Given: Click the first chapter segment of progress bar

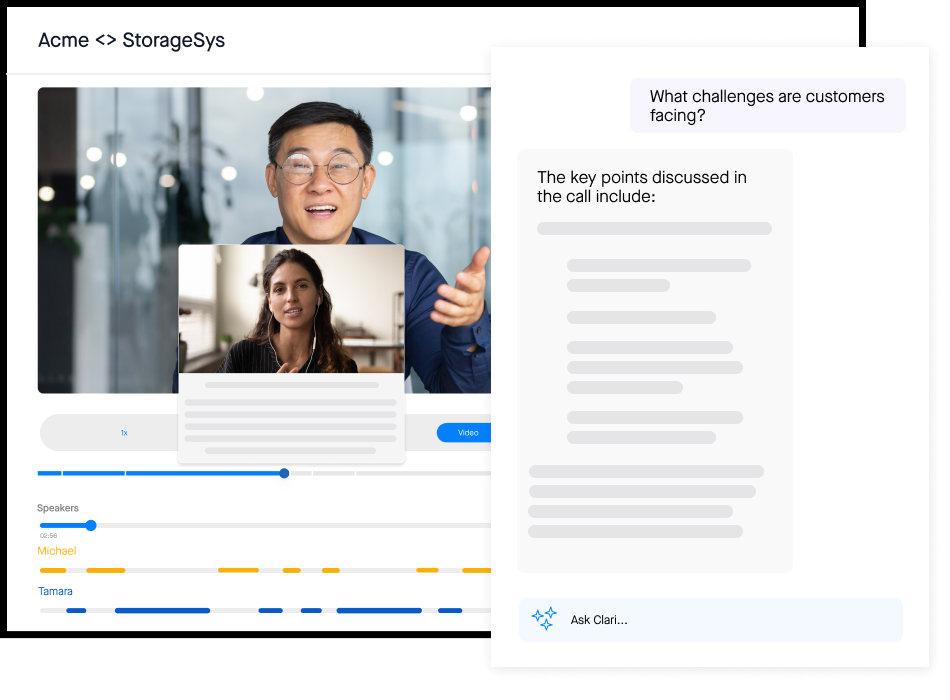Looking at the screenshot, I should pyautogui.click(x=49, y=473).
